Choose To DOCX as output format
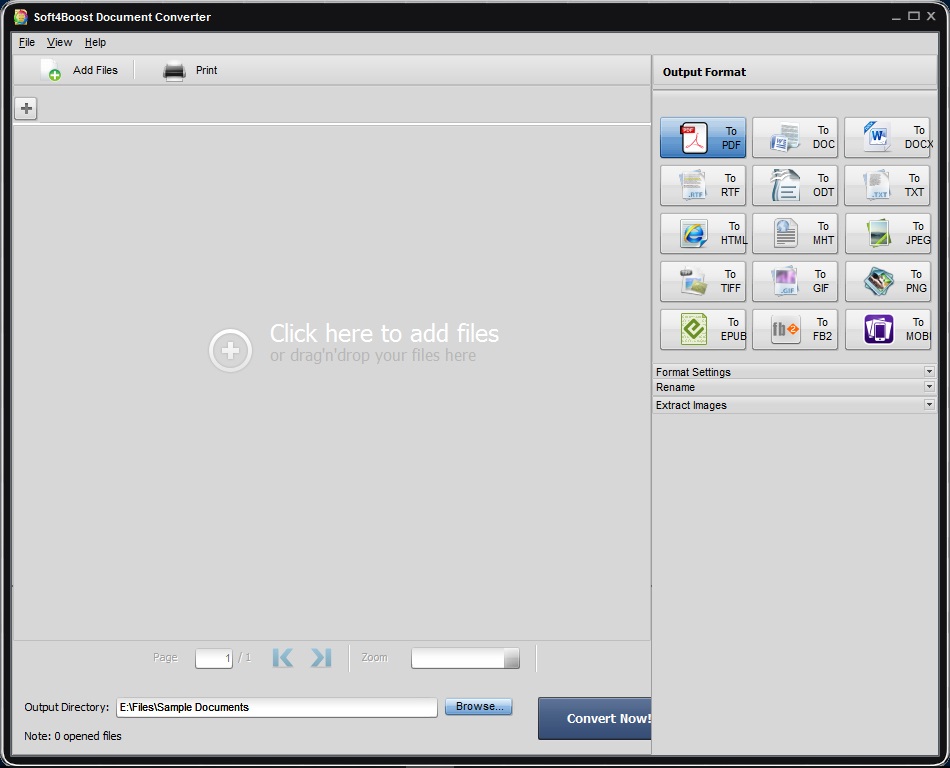950x768 pixels. click(887, 137)
